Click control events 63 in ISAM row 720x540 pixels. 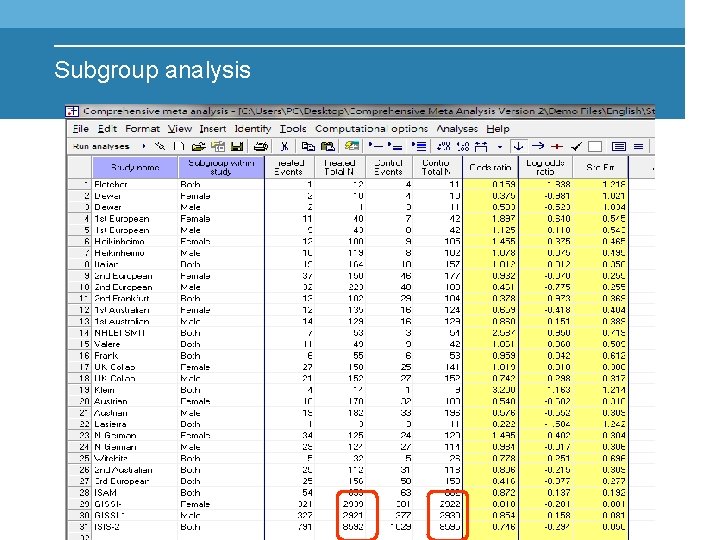[388, 493]
